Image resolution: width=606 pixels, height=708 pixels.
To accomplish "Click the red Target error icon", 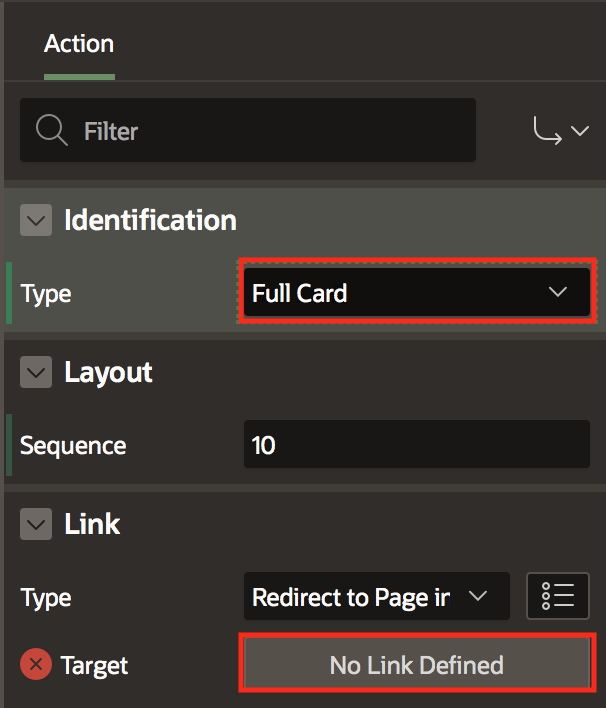I will point(36,665).
